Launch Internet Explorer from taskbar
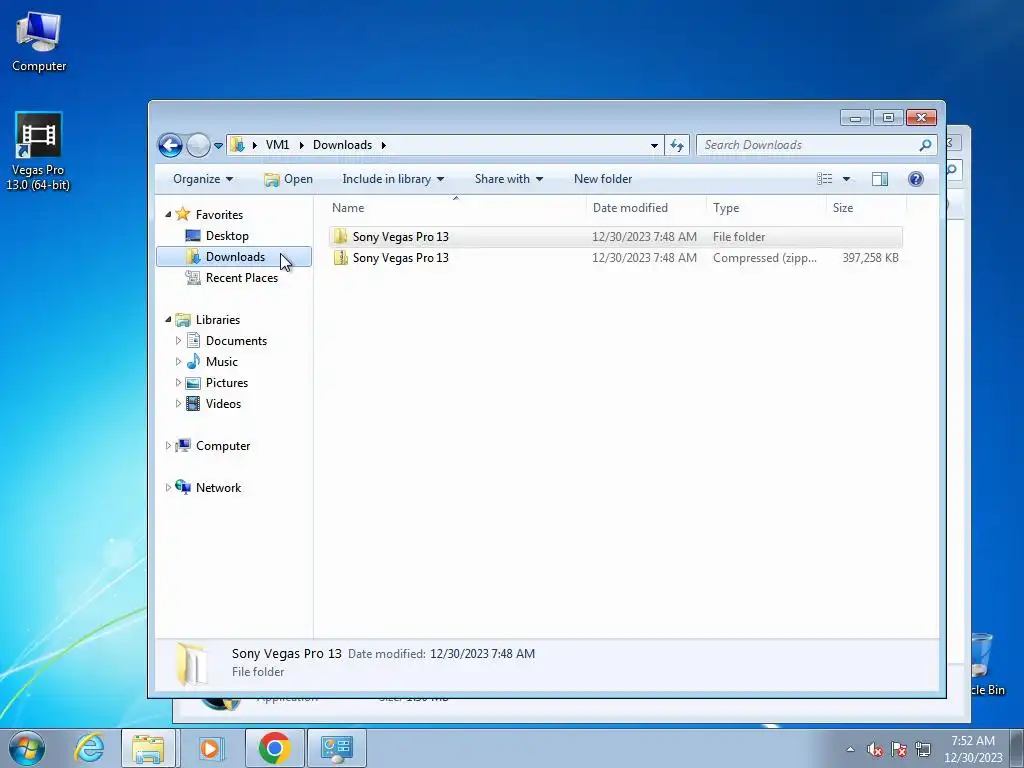 (x=89, y=748)
